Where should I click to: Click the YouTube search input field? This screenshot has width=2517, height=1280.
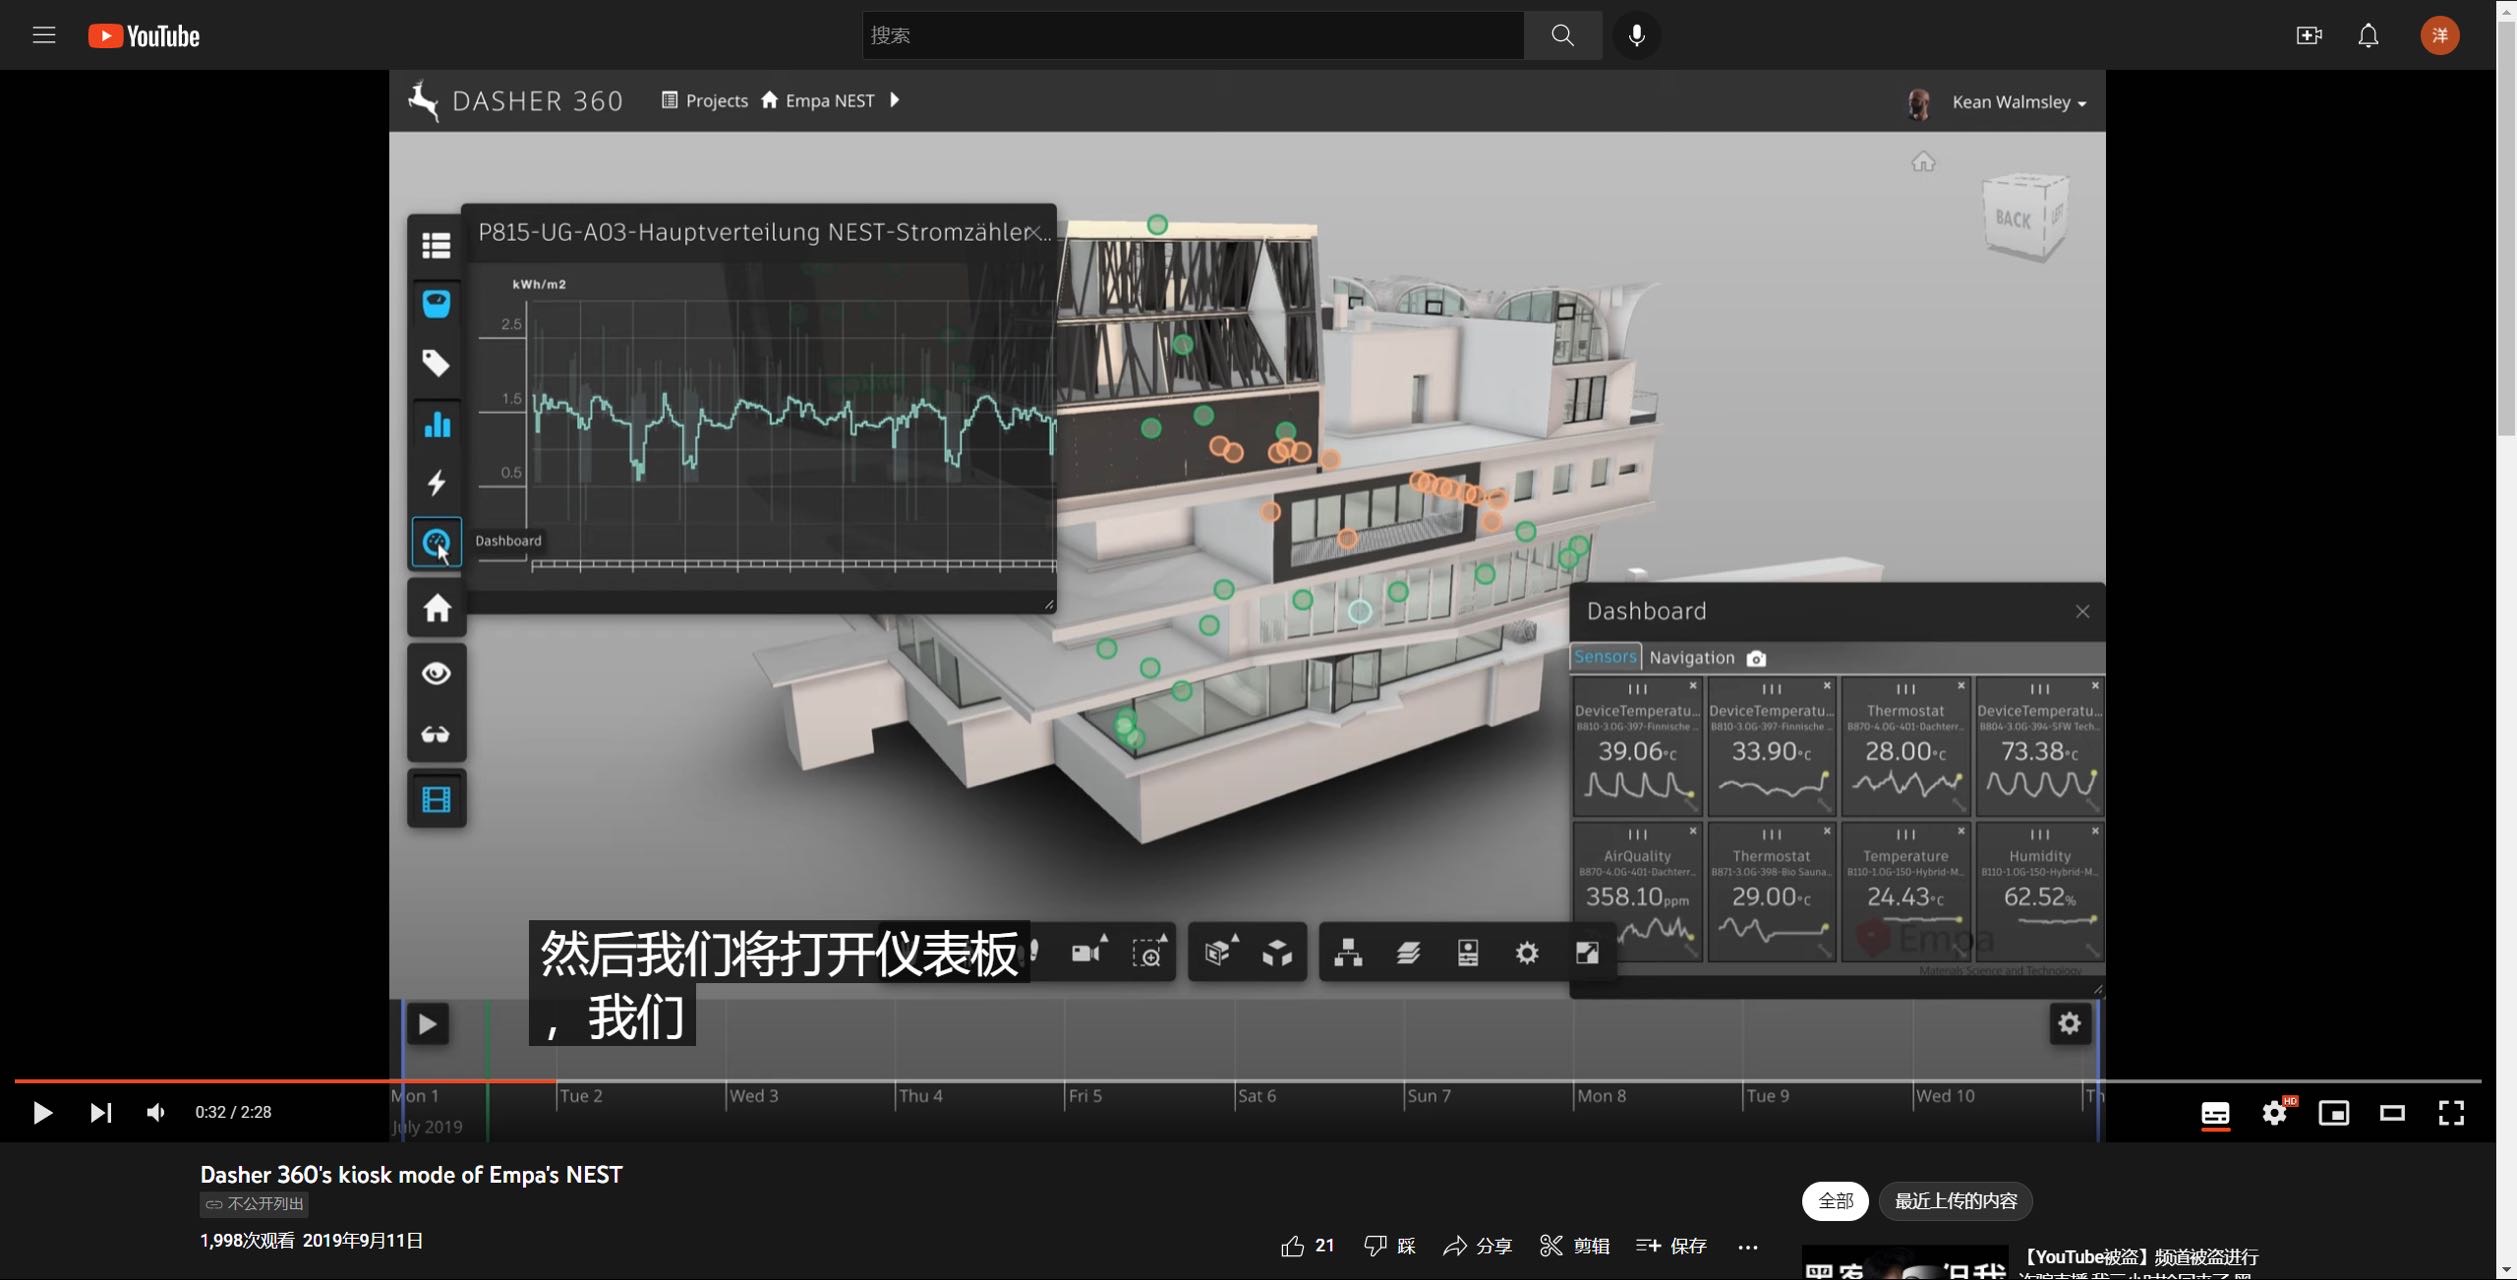click(1192, 36)
